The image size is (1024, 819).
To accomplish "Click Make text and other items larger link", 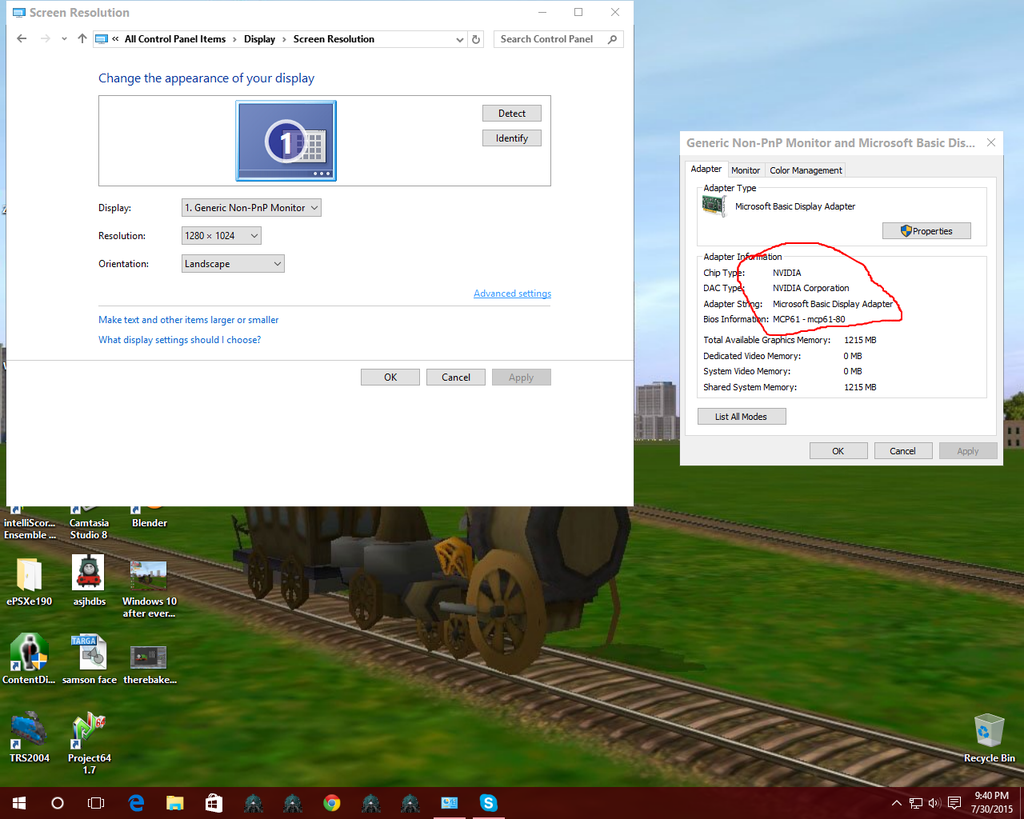I will pyautogui.click(x=188, y=320).
